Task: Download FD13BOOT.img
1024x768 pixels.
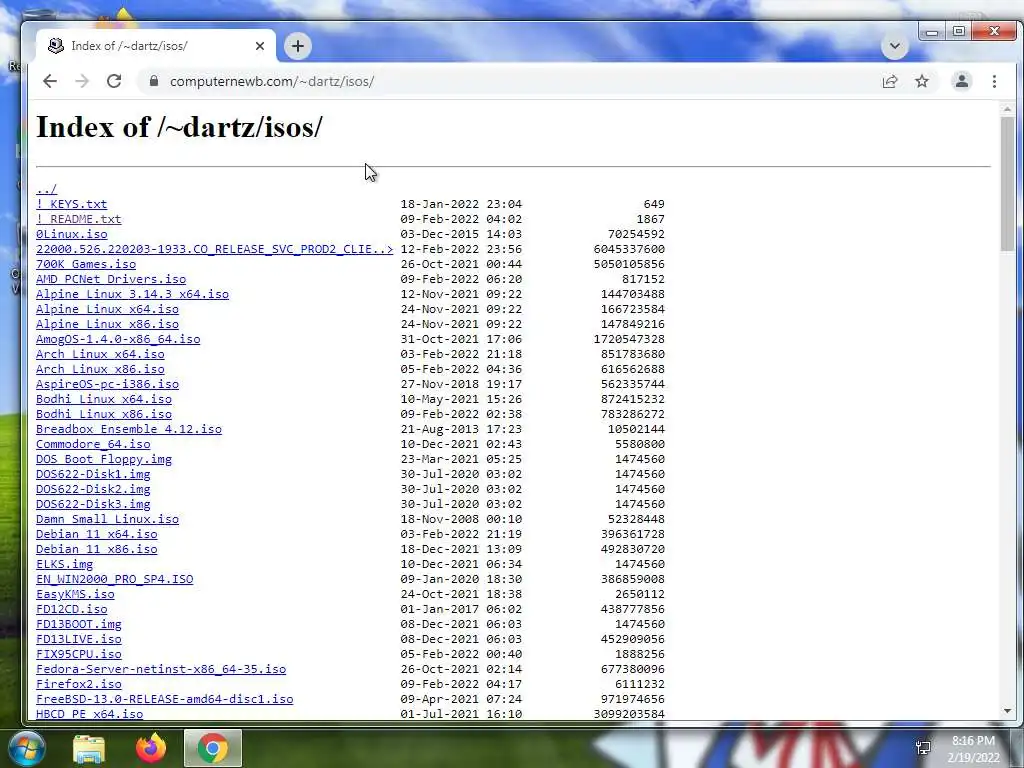Action: coord(78,625)
